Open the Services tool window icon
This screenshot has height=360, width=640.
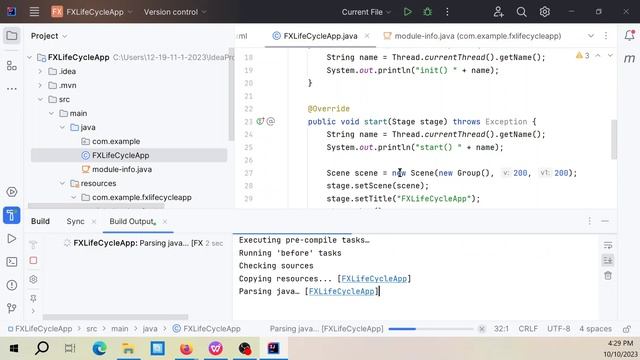coord(12,192)
